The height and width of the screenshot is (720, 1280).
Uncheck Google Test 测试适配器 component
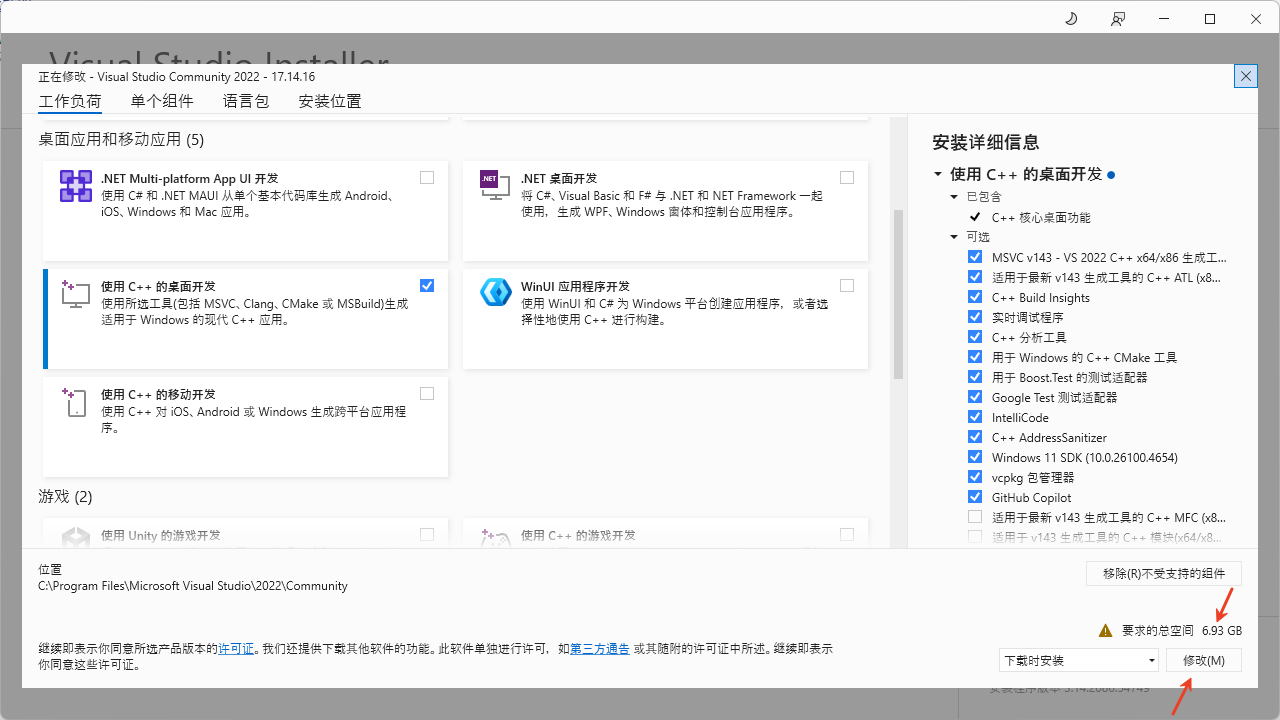click(975, 397)
